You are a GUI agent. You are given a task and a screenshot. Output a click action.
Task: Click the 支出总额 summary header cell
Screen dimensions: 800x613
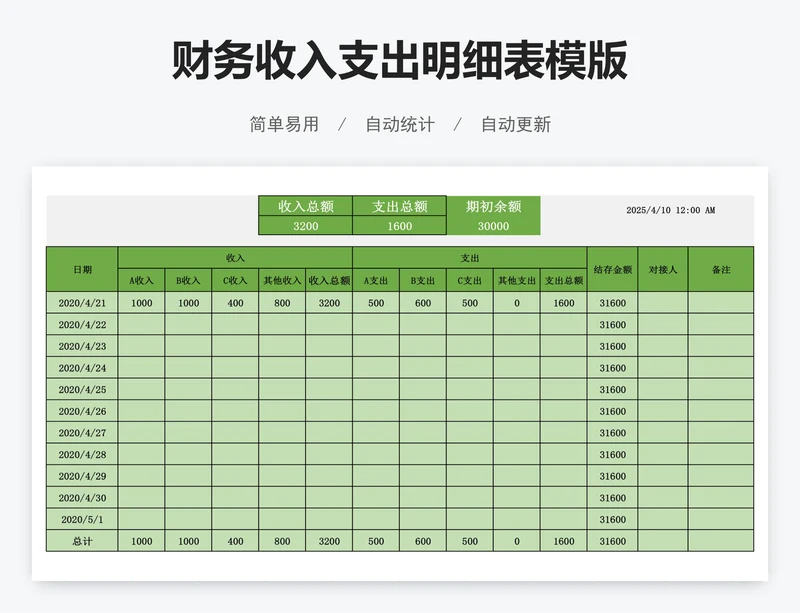pos(399,206)
